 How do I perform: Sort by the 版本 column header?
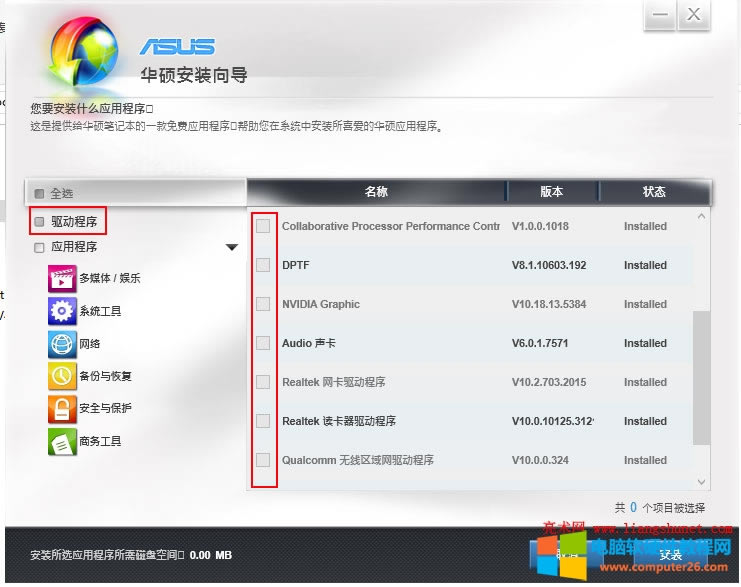tap(551, 192)
